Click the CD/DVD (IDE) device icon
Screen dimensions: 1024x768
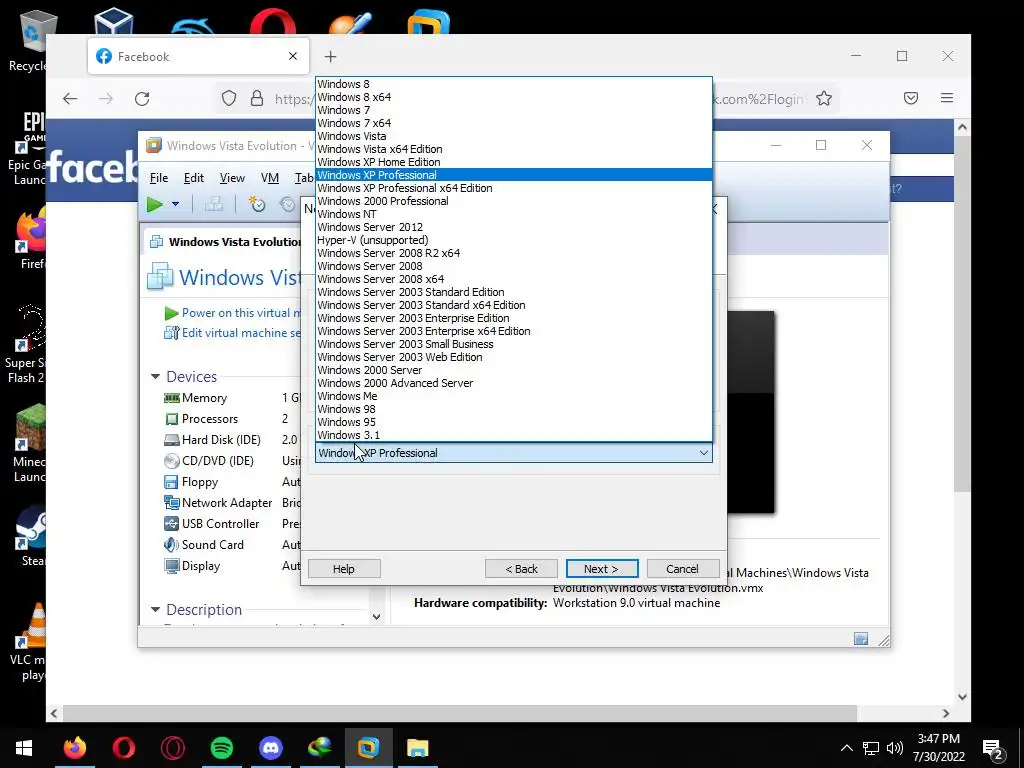click(x=172, y=461)
